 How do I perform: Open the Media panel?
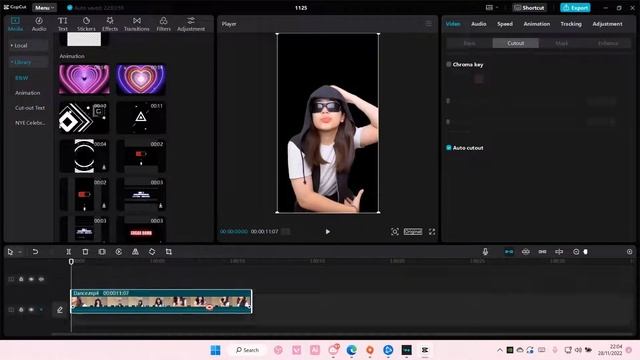pos(16,24)
